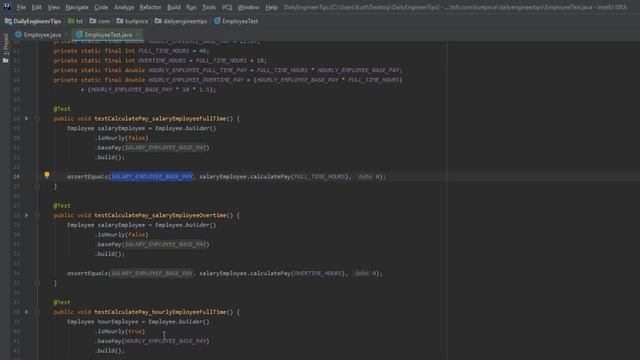Run testCalculatePay_salaryEmployeeOvertime via its green gutter arrow
Image resolution: width=640 pixels, height=360 pixels.
click(x=27, y=215)
